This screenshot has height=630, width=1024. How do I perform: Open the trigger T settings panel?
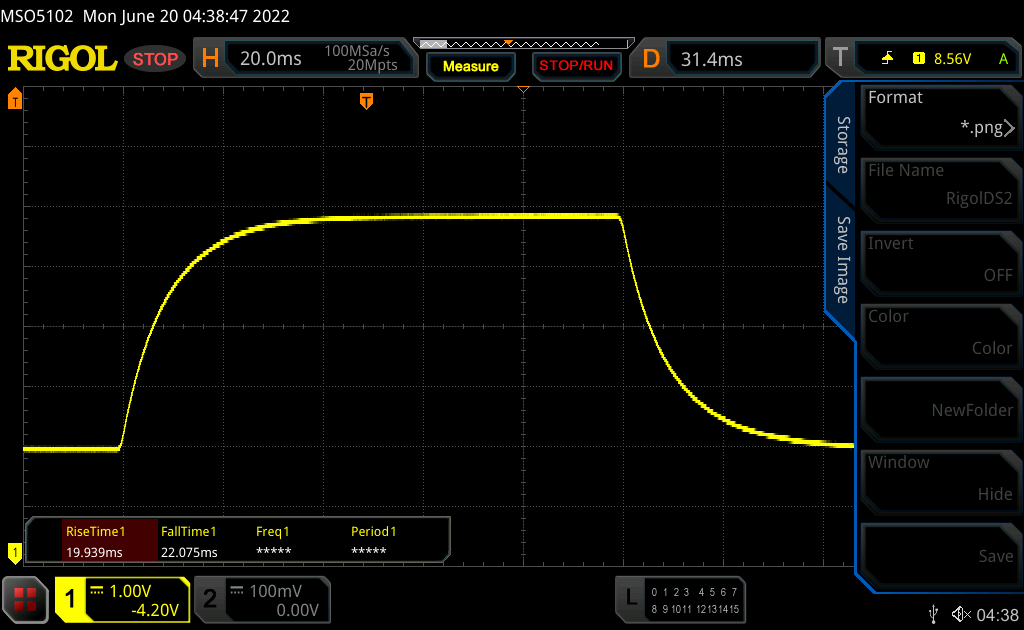click(923, 59)
